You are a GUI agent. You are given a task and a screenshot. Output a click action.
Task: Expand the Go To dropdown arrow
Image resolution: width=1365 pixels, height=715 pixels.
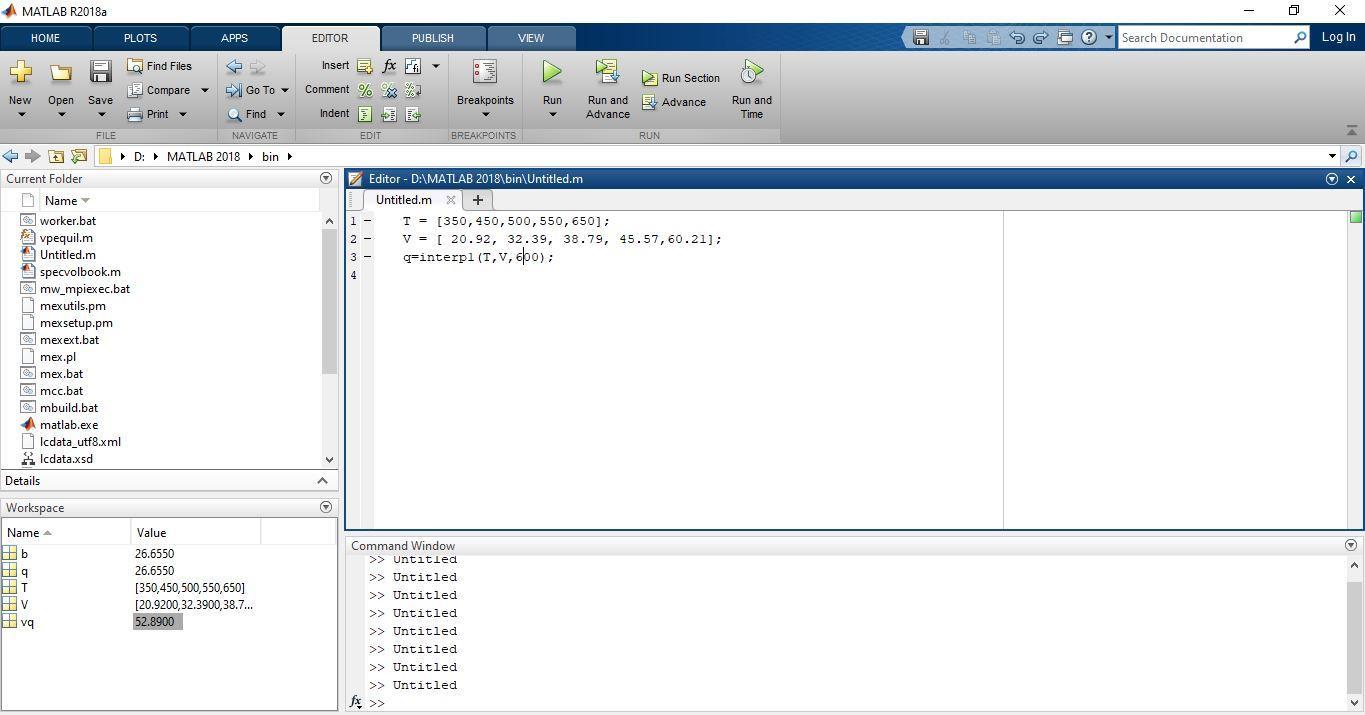(285, 90)
